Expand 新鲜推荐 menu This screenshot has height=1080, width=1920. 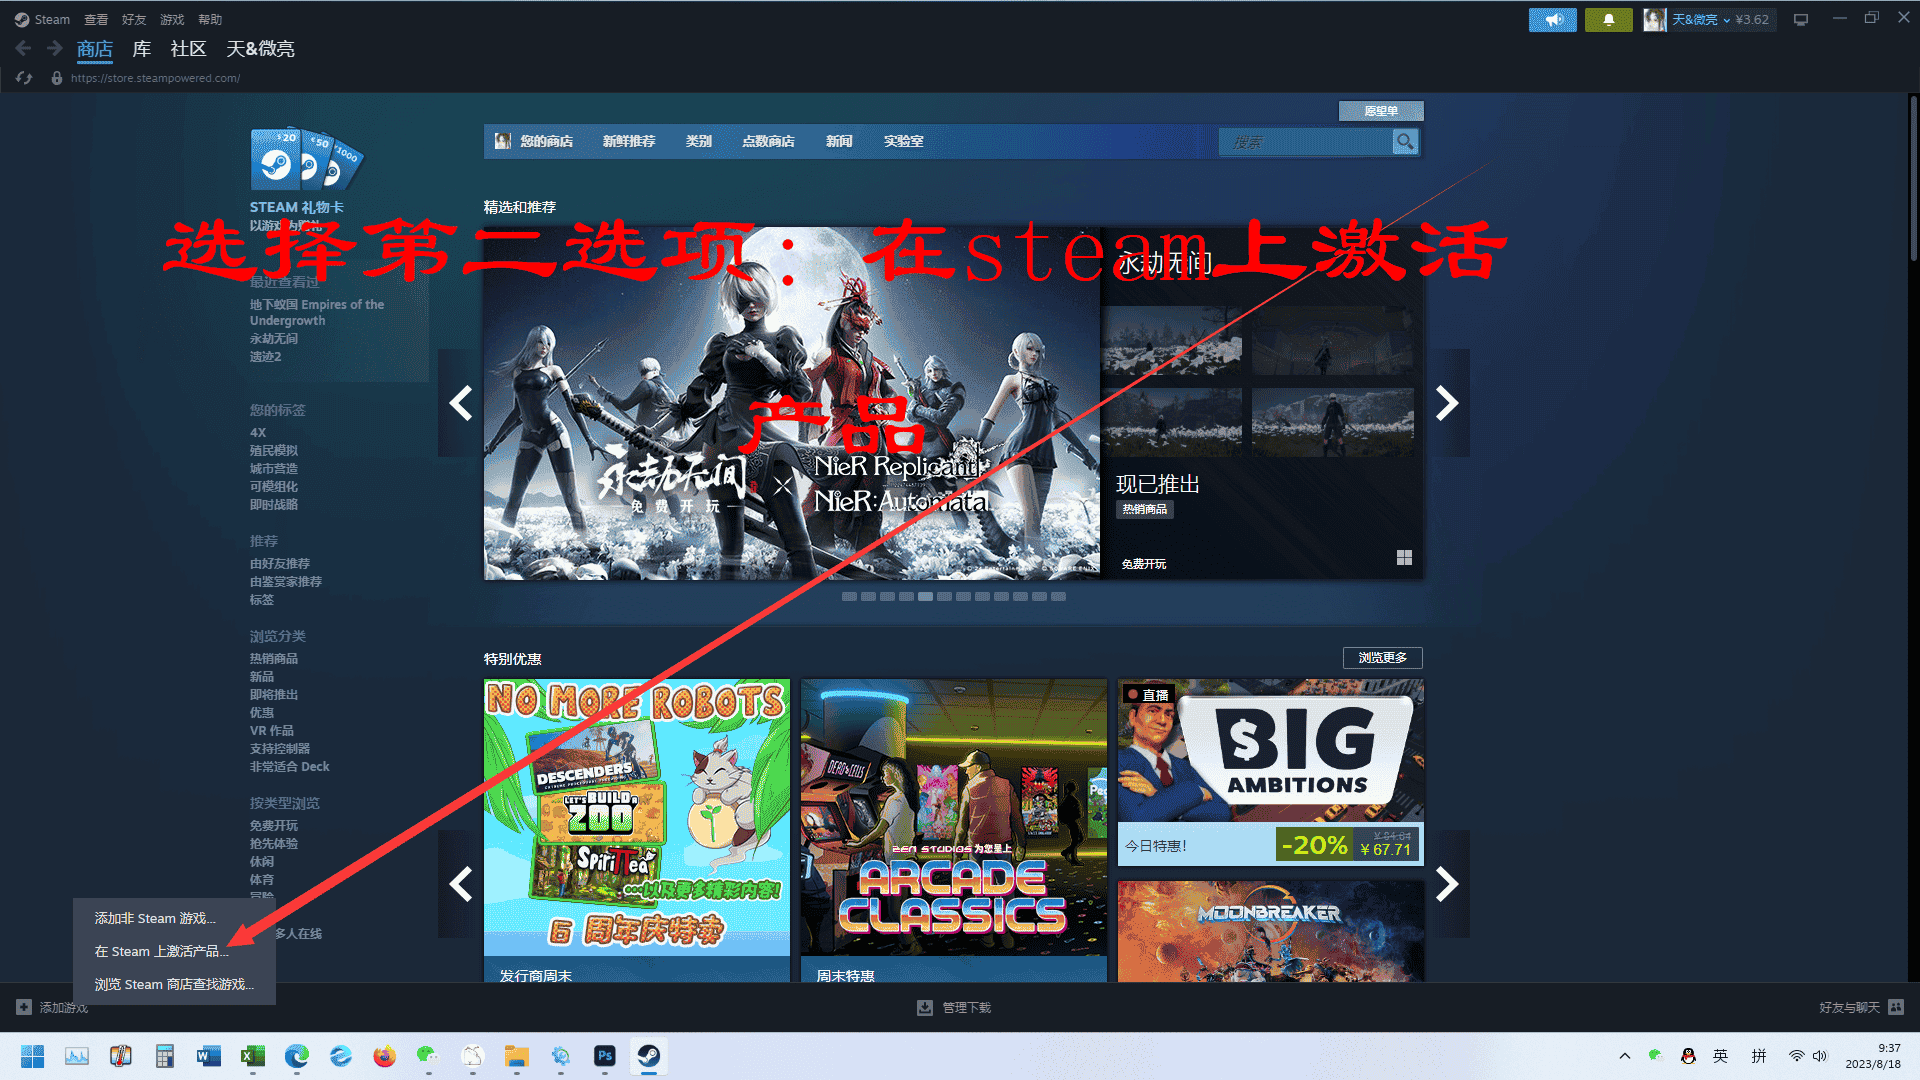629,142
